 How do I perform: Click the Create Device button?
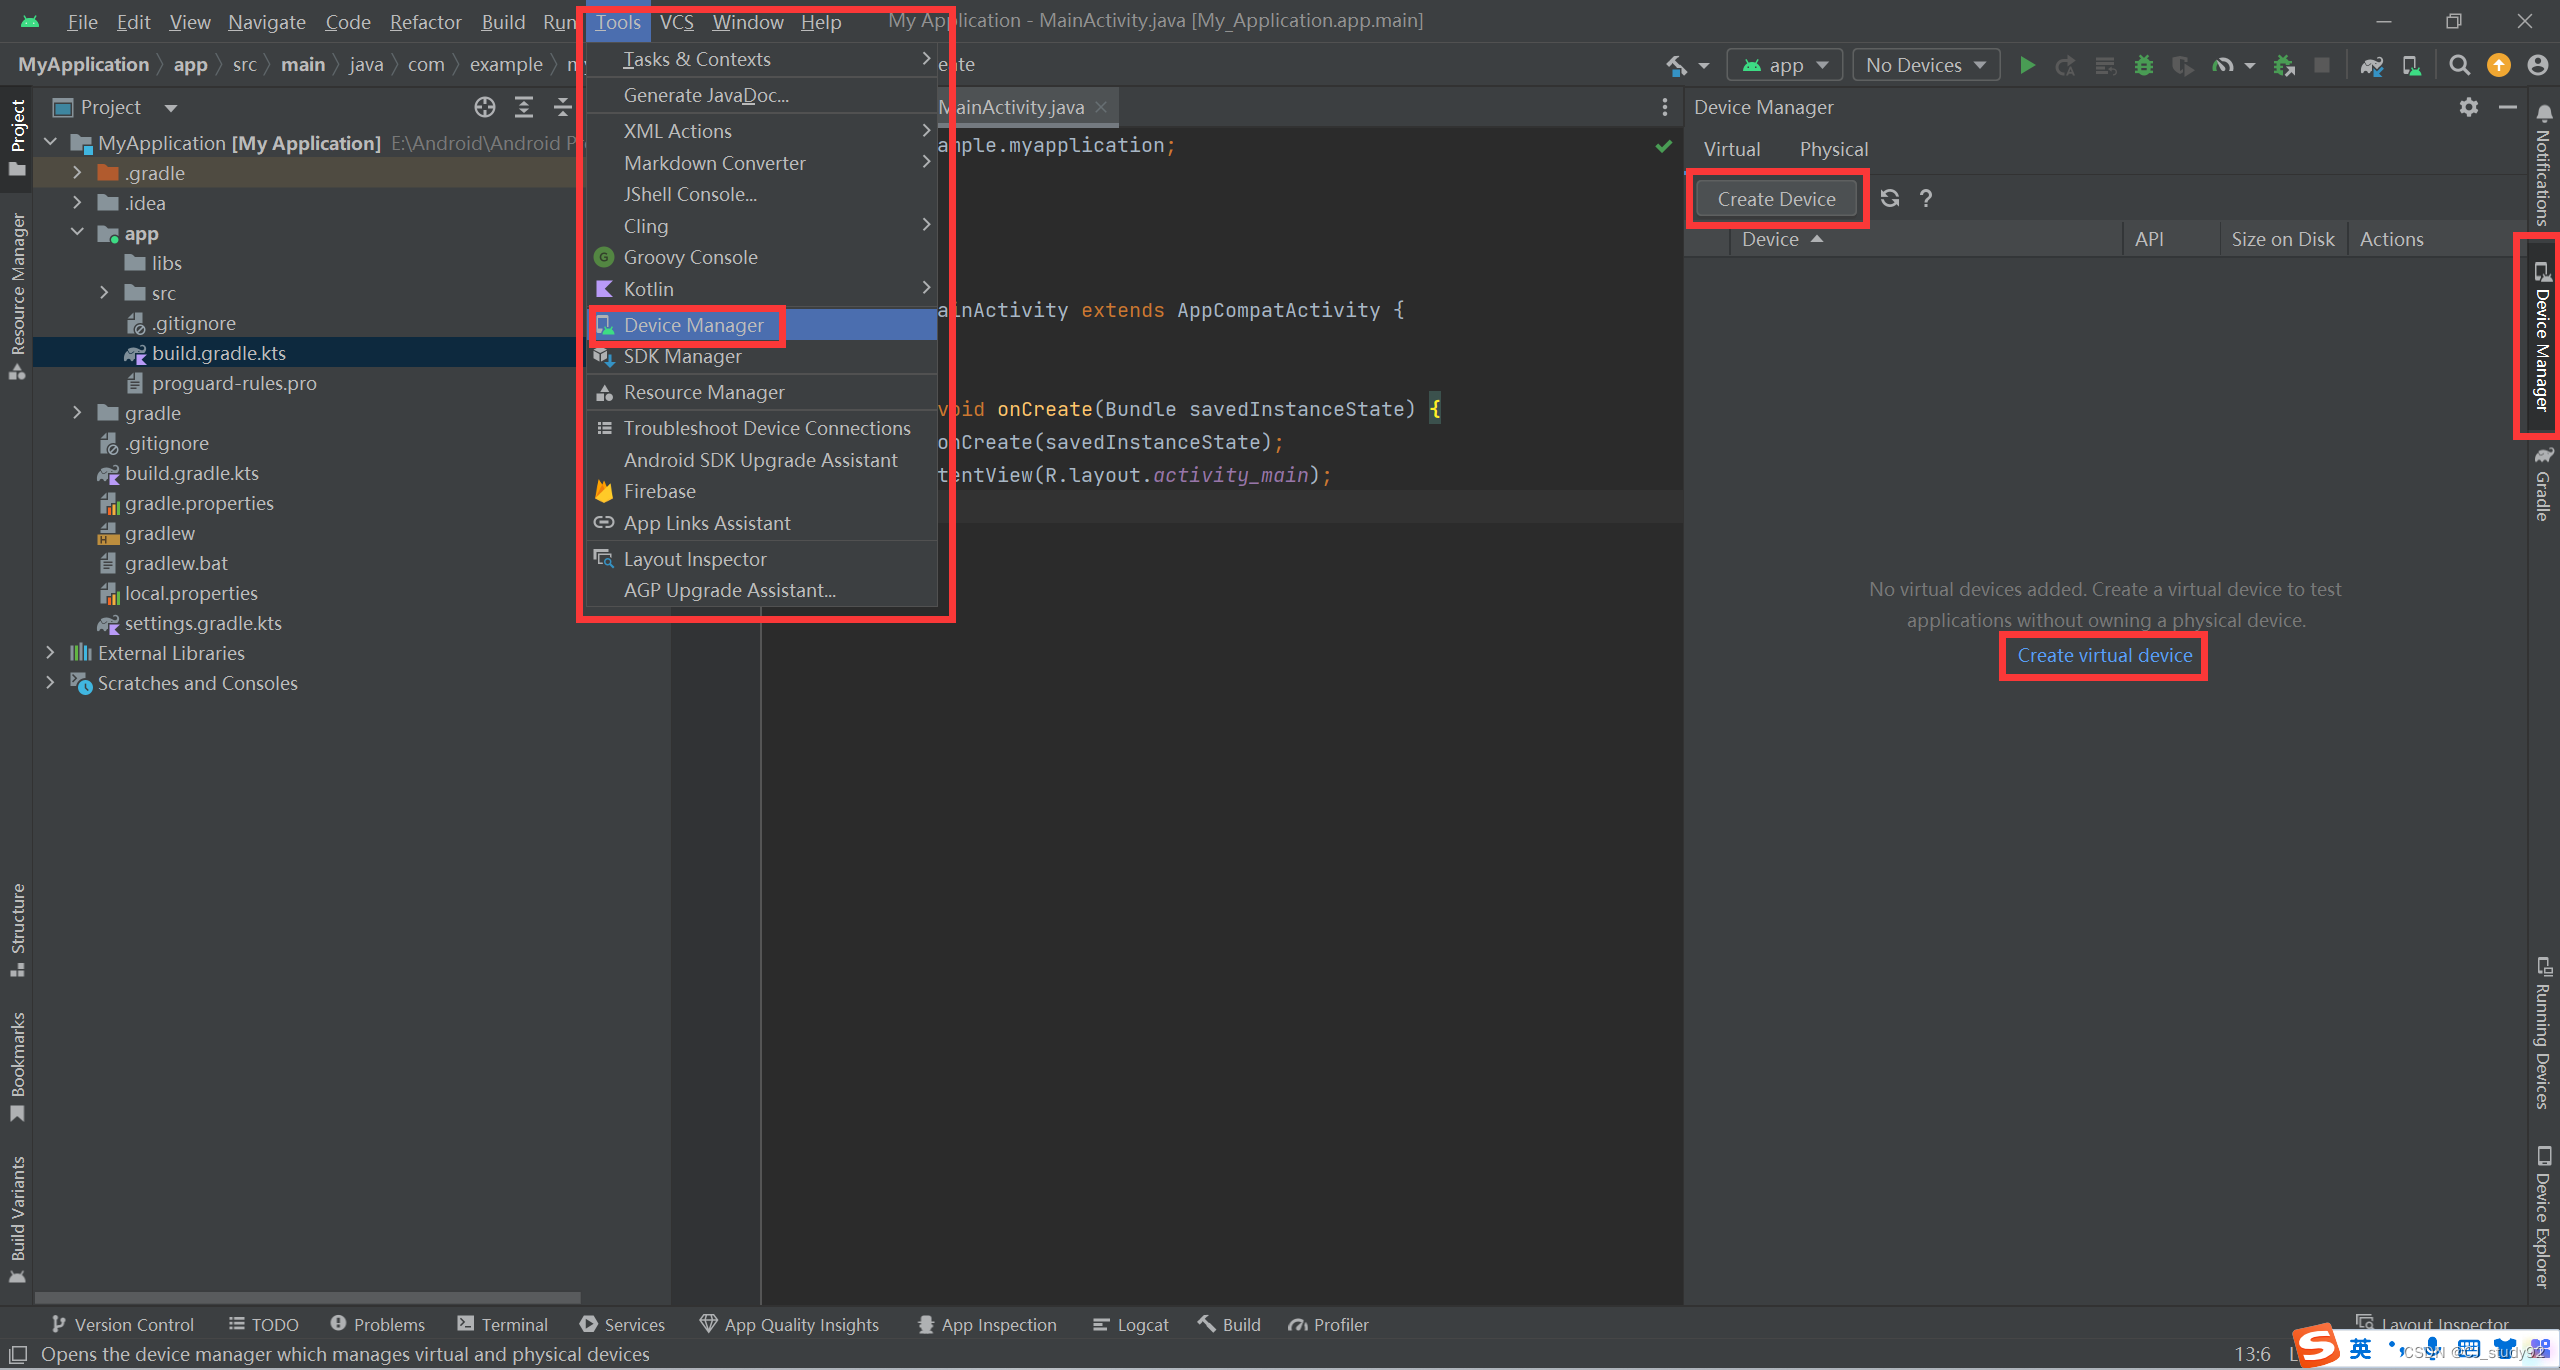[x=1776, y=199]
